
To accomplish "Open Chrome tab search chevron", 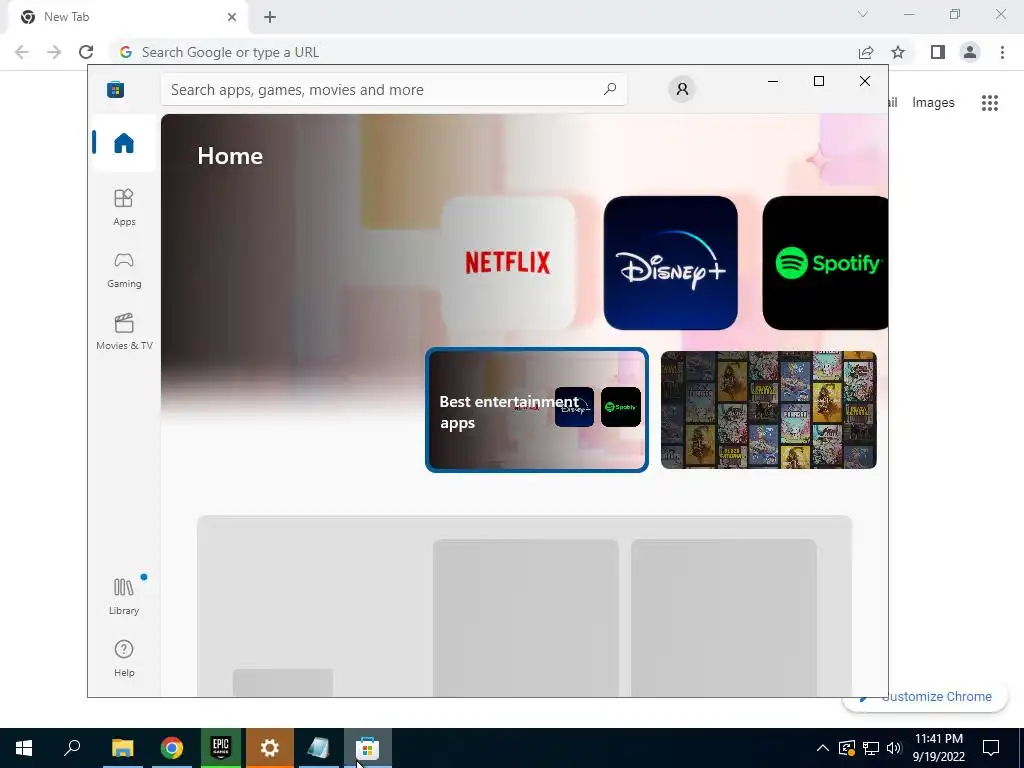I will [x=863, y=14].
